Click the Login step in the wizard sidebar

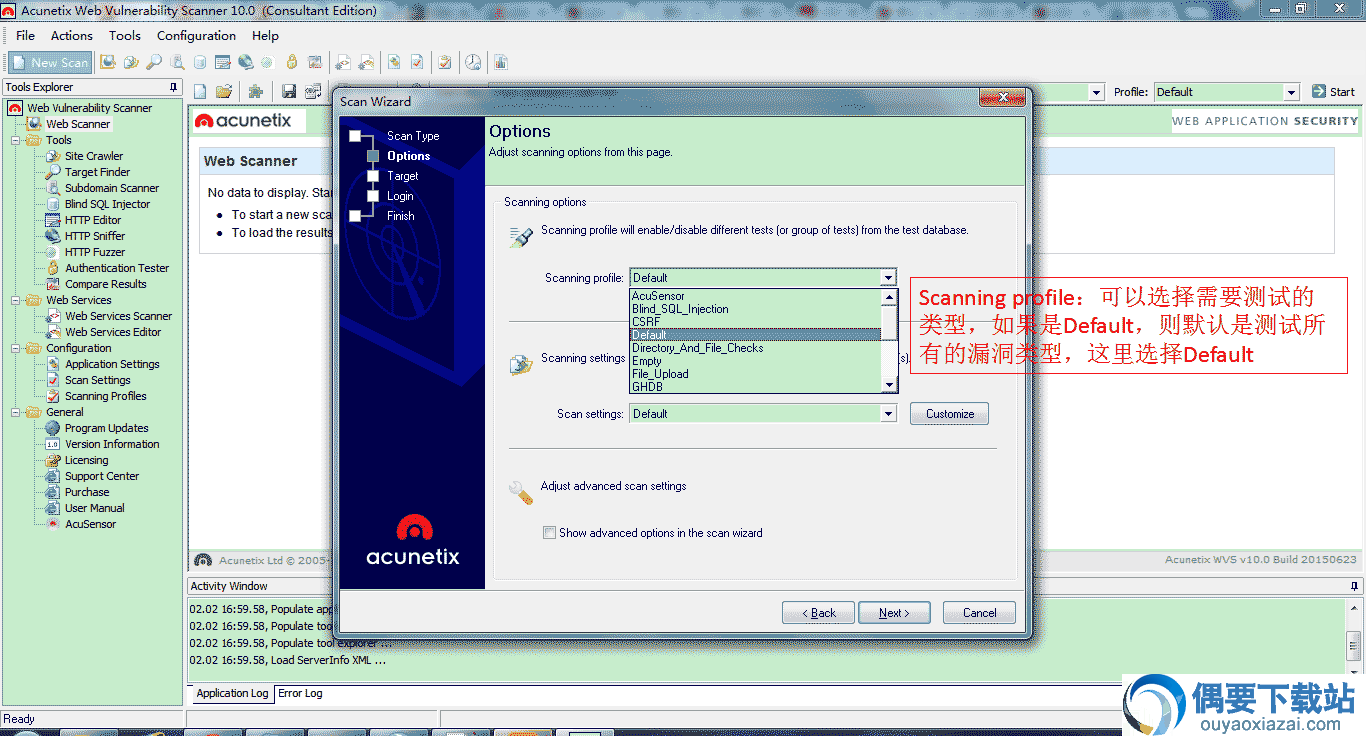[x=400, y=196]
